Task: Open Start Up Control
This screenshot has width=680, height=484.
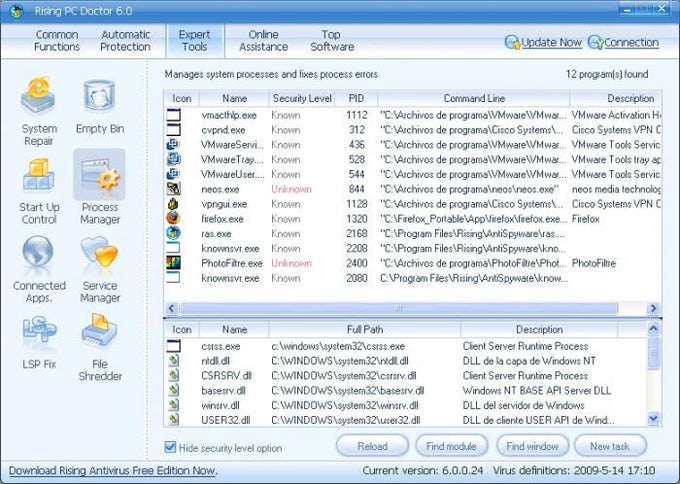Action: (x=39, y=191)
